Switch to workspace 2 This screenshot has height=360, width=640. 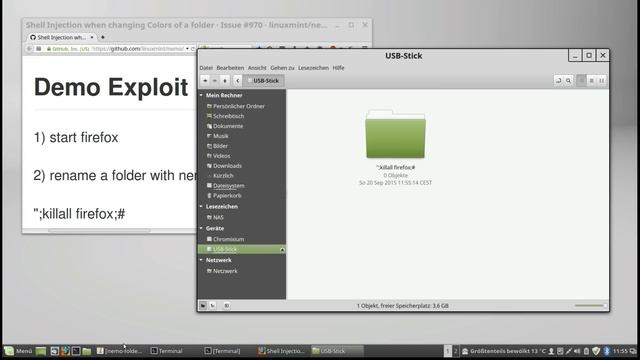click(456, 351)
